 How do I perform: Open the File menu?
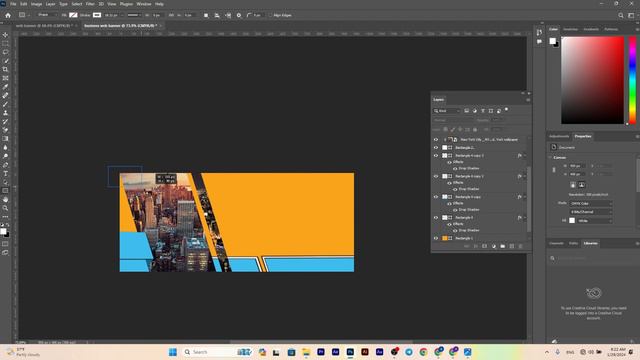pos(13,4)
